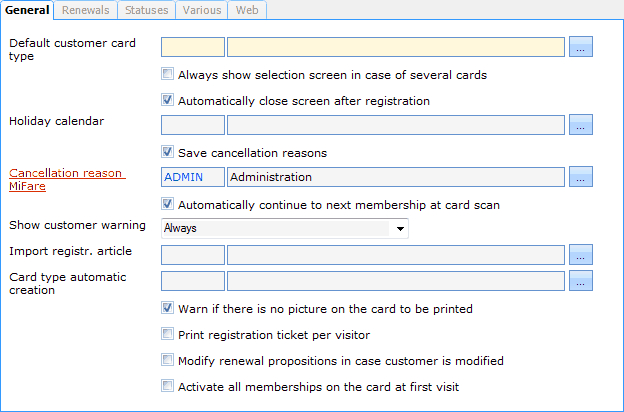
Task: Switch to the Renewals tab
Action: click(x=86, y=10)
